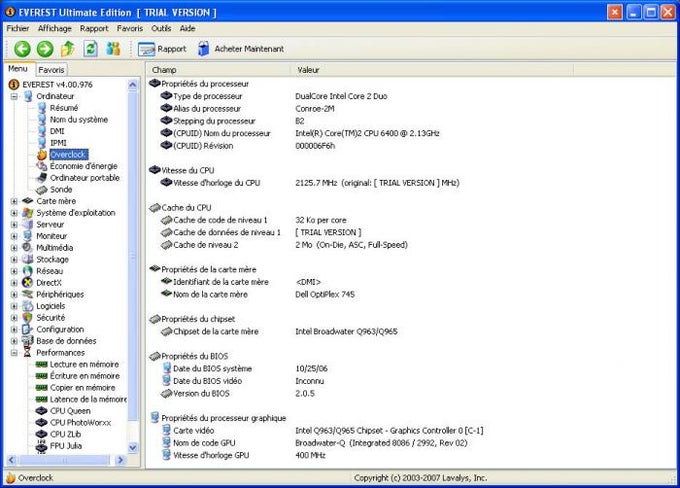Expand the Système d'exploitation node
The height and width of the screenshot is (488, 680).
click(14, 213)
